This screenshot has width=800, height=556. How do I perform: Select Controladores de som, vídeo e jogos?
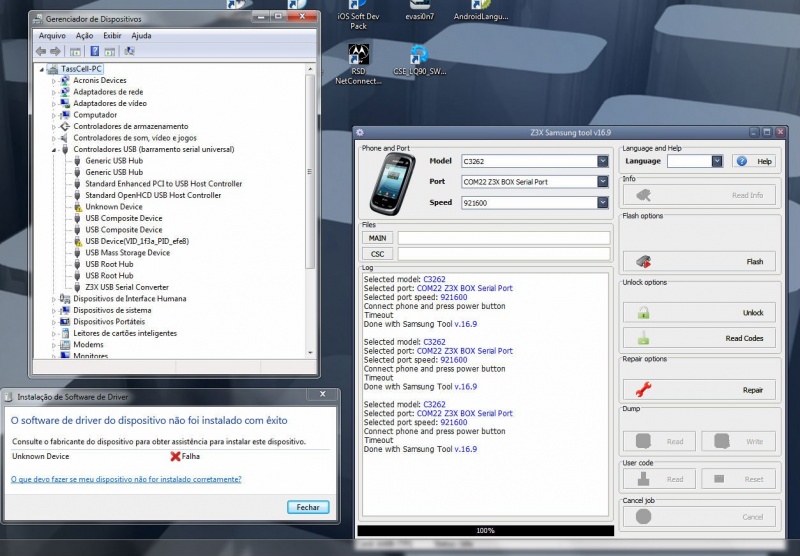point(135,138)
